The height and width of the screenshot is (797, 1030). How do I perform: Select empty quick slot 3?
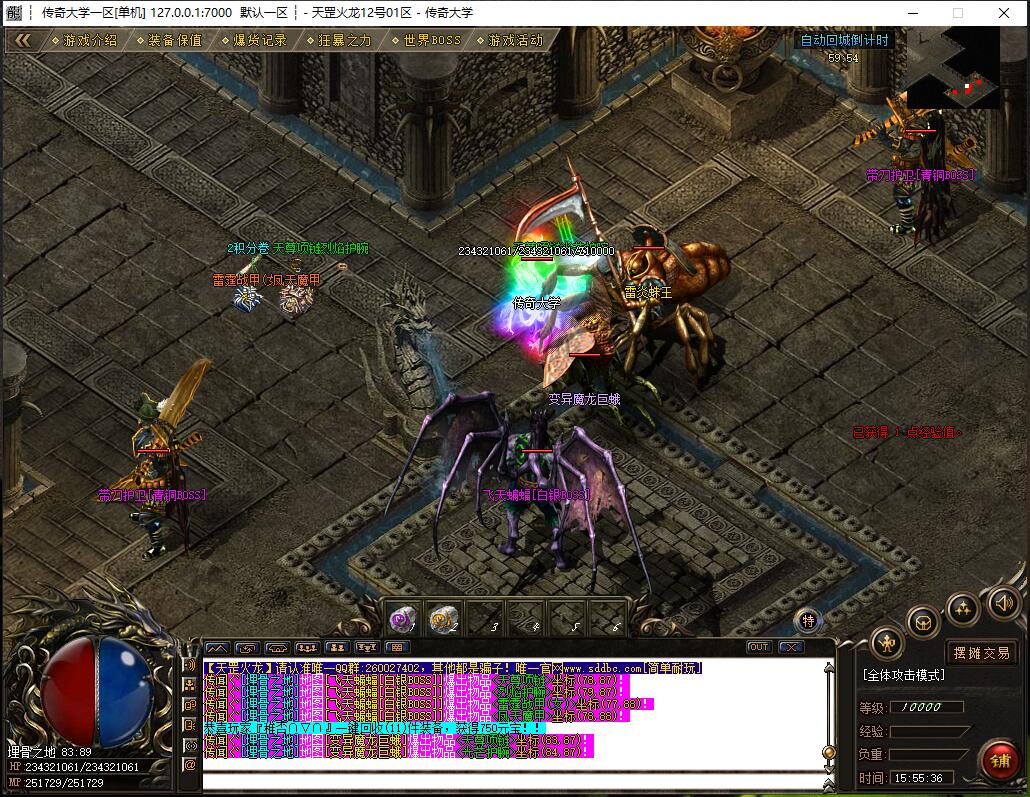[485, 618]
